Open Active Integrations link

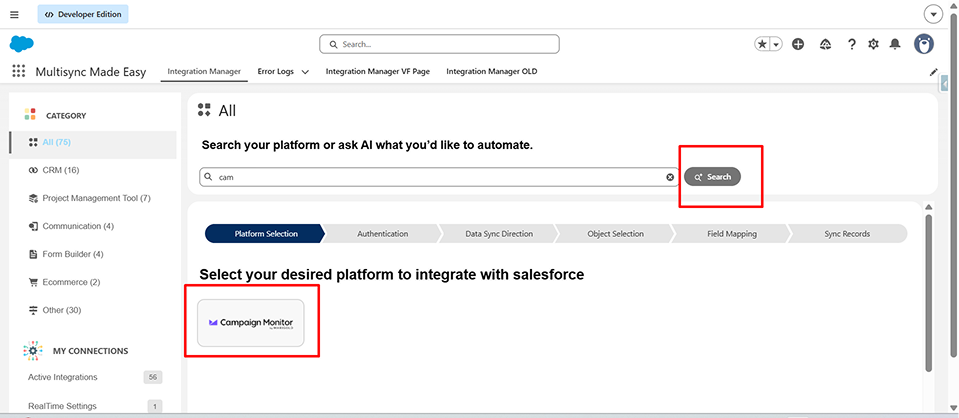click(x=62, y=378)
